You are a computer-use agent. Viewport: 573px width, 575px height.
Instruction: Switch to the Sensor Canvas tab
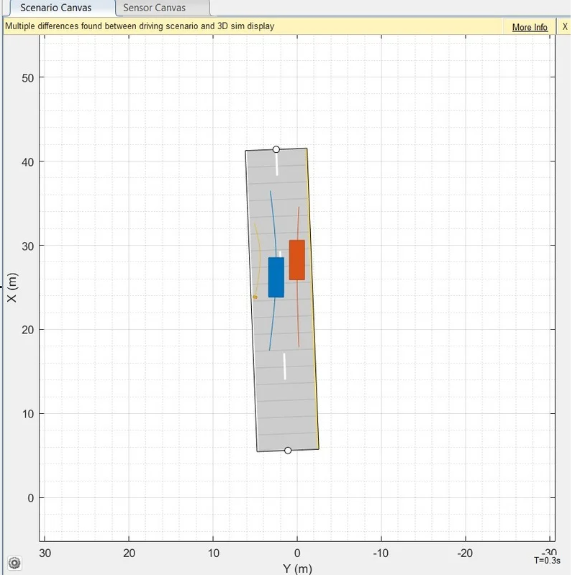coord(154,8)
